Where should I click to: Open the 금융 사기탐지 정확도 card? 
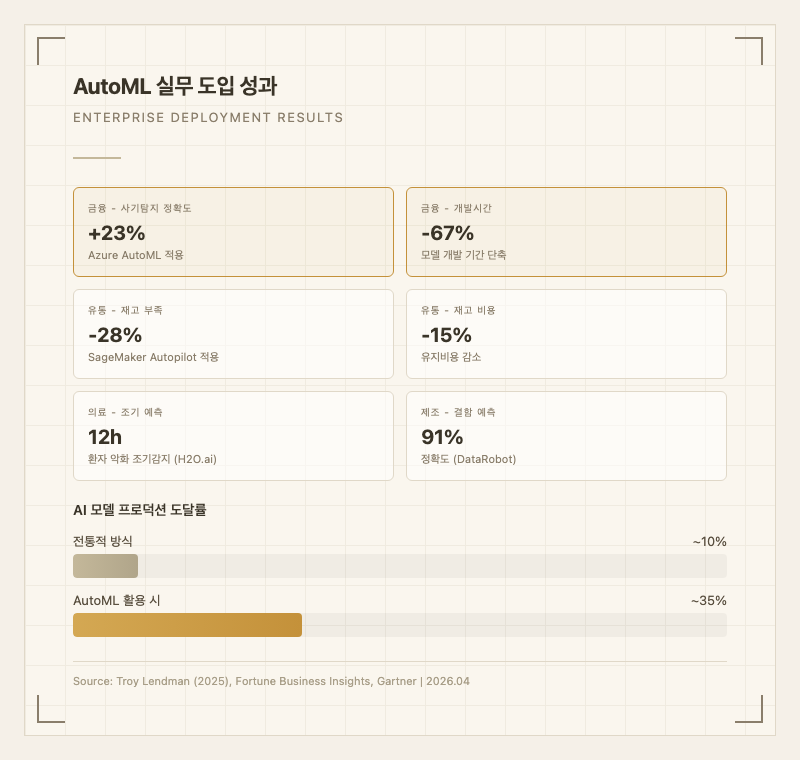pyautogui.click(x=300, y=232)
